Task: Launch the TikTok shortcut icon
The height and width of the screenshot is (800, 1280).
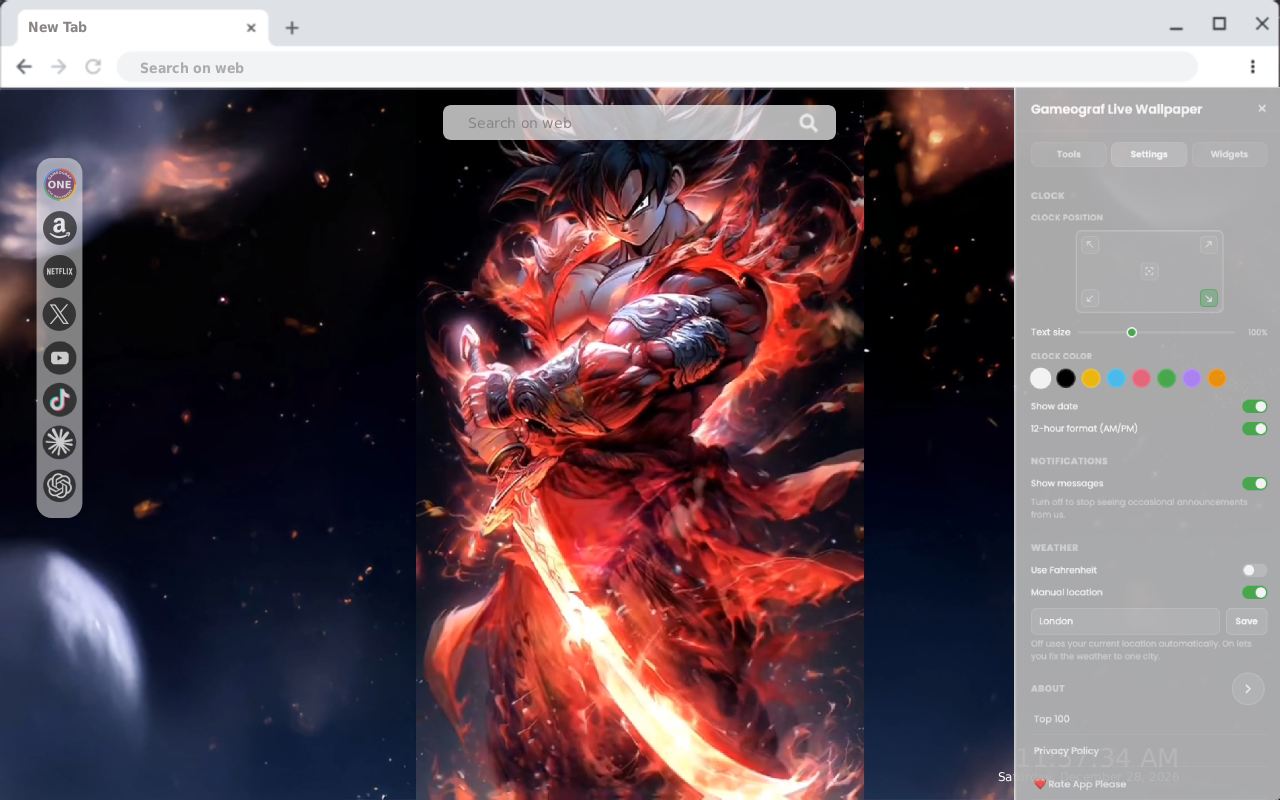Action: pos(60,400)
